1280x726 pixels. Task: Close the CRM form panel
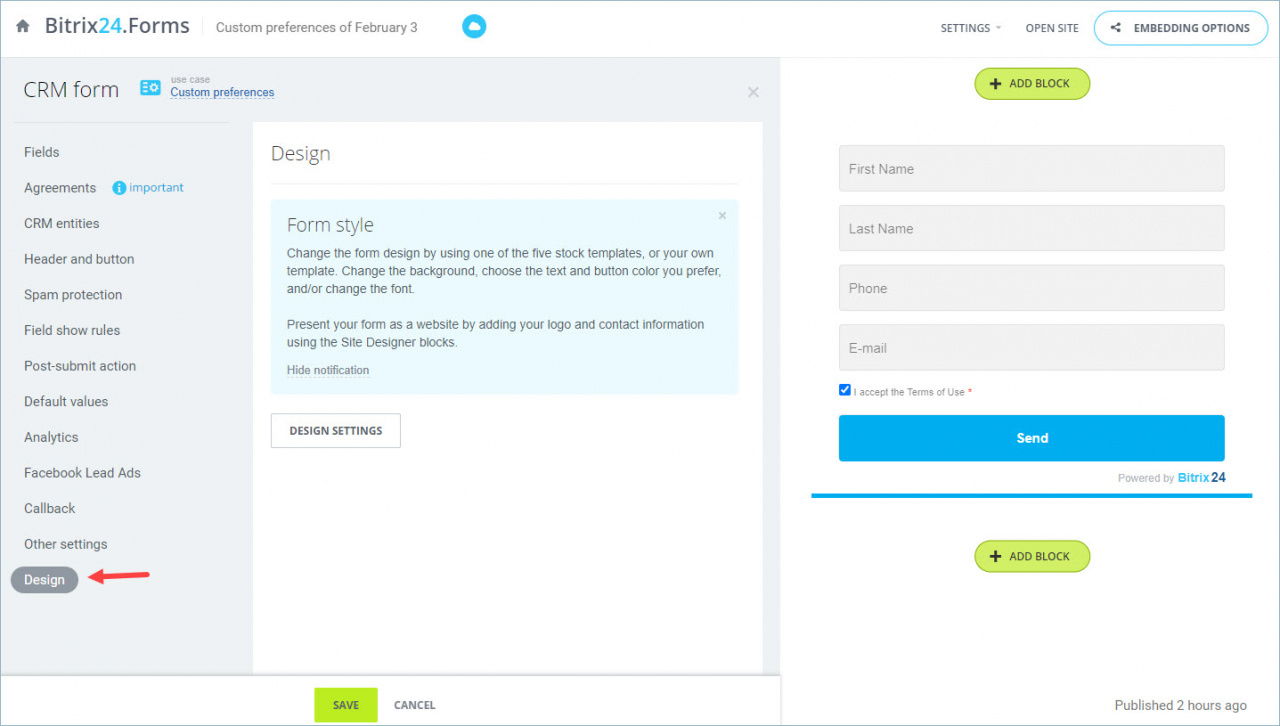tap(753, 92)
